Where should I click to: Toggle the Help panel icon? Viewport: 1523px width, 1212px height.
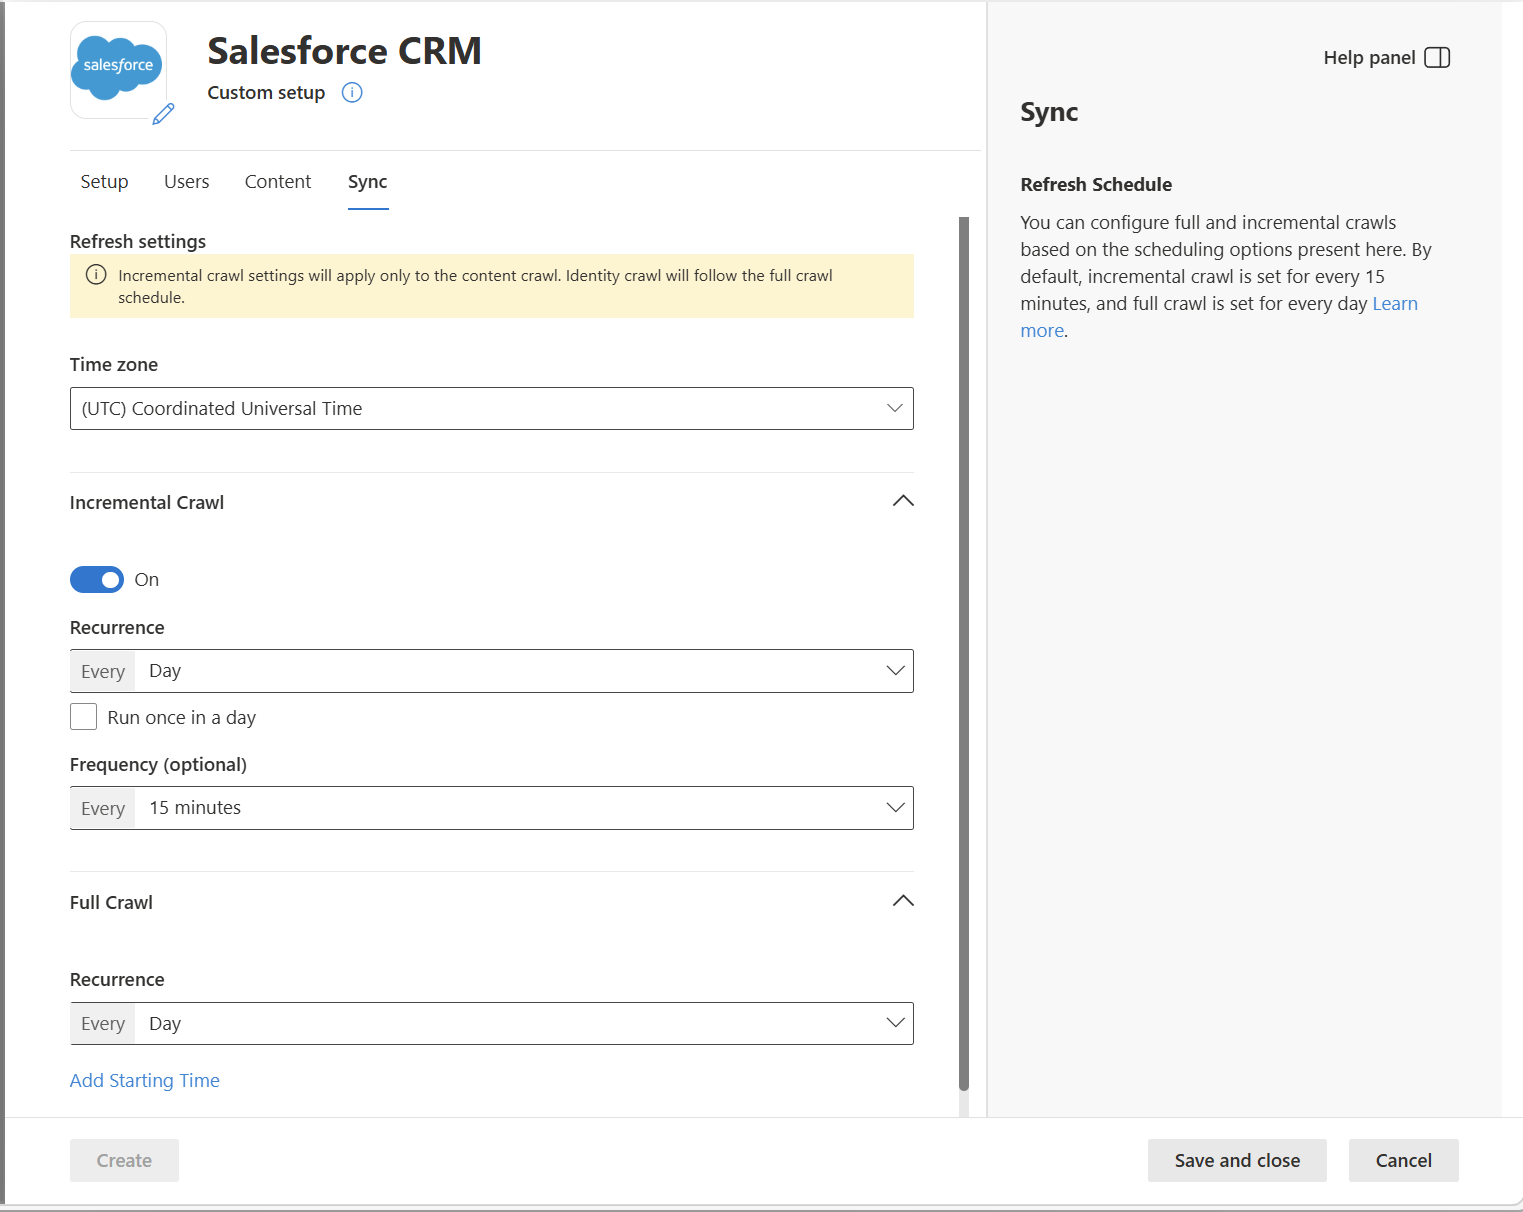[1437, 58]
